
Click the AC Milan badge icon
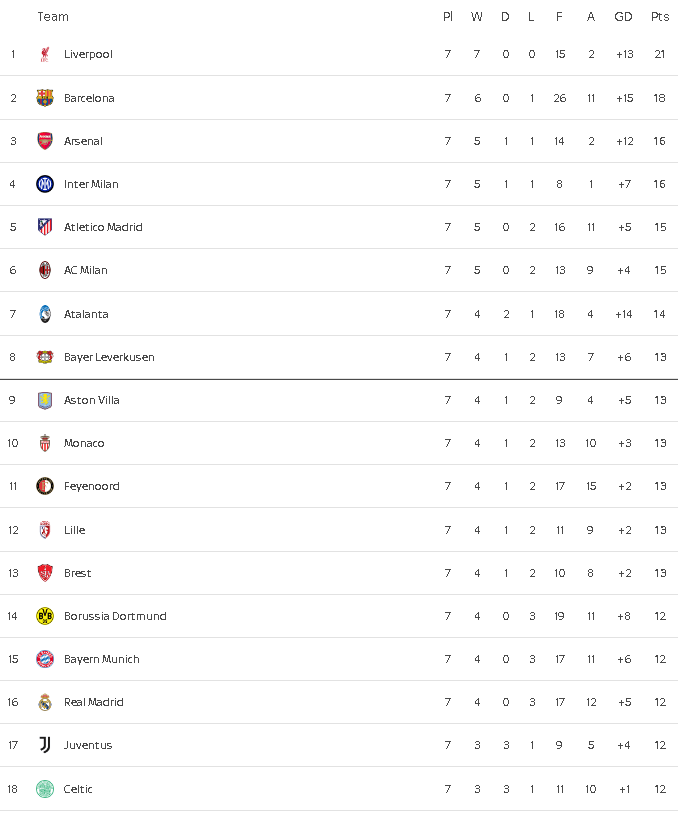[x=45, y=270]
